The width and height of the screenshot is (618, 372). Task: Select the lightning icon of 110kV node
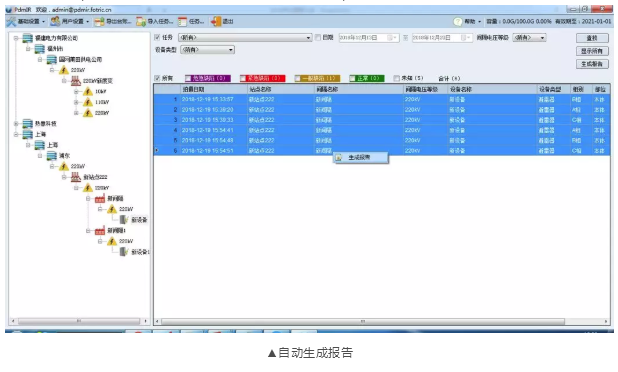(x=88, y=102)
